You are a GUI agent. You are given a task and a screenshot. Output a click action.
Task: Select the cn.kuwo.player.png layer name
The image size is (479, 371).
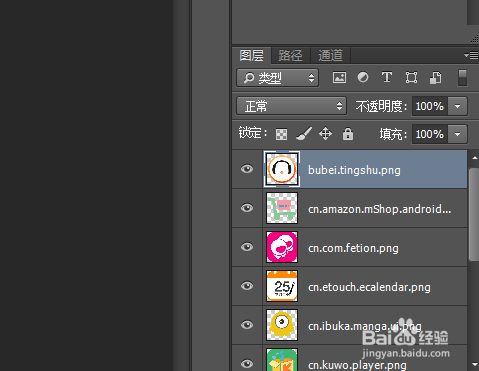[357, 365]
